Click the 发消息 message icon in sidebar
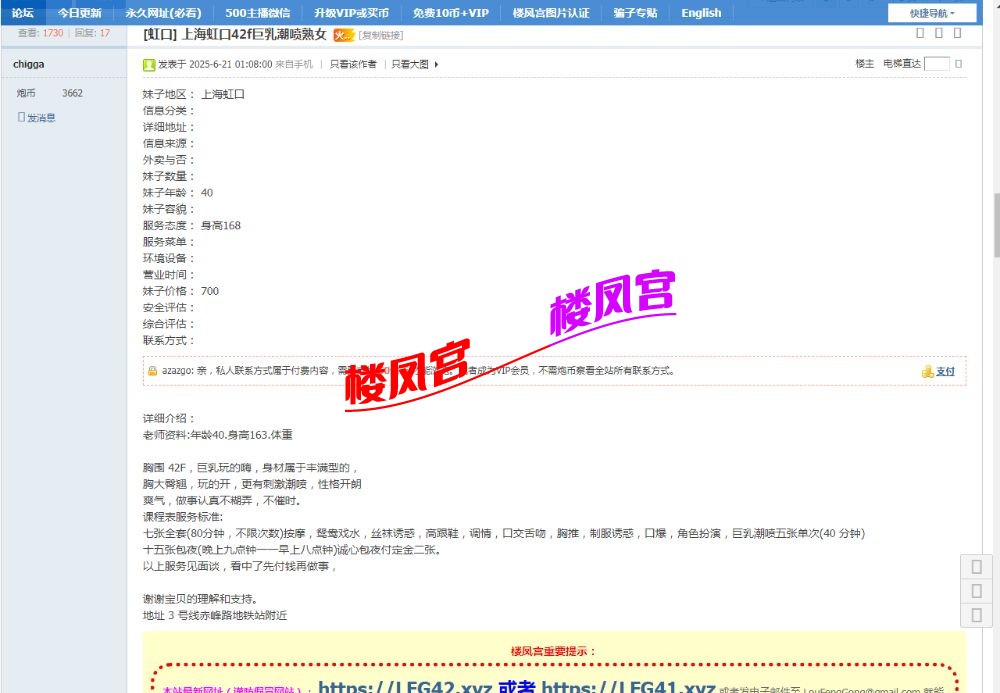Screen dimensions: 1000x693 pos(22,117)
